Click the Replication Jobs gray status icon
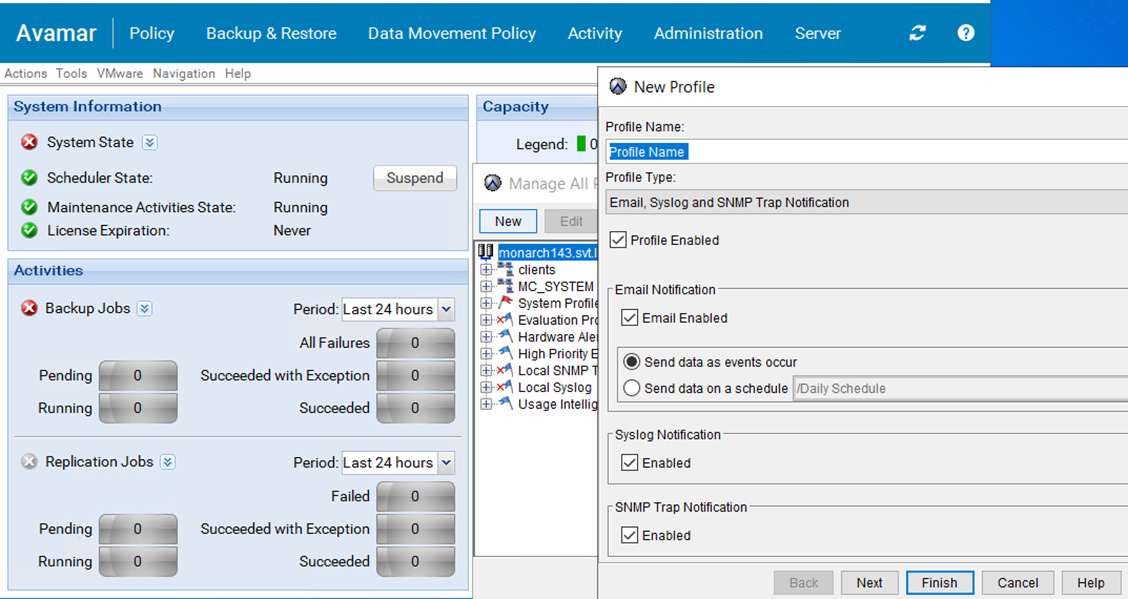This screenshot has height=599, width=1128. point(29,462)
